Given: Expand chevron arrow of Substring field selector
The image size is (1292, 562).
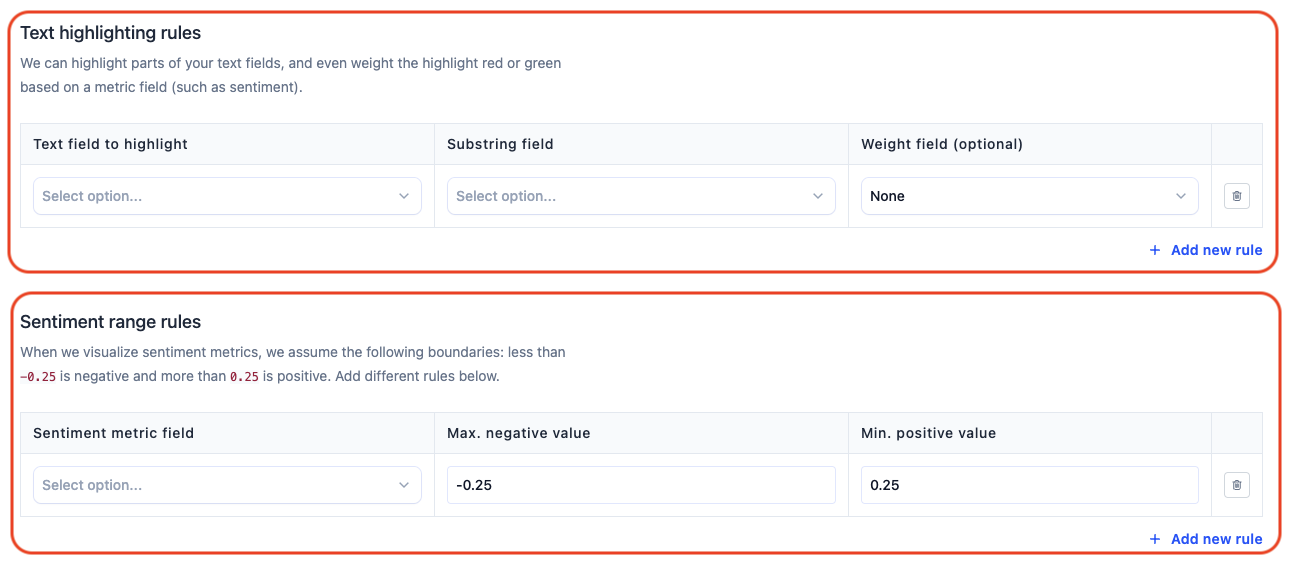Looking at the screenshot, I should pos(818,196).
